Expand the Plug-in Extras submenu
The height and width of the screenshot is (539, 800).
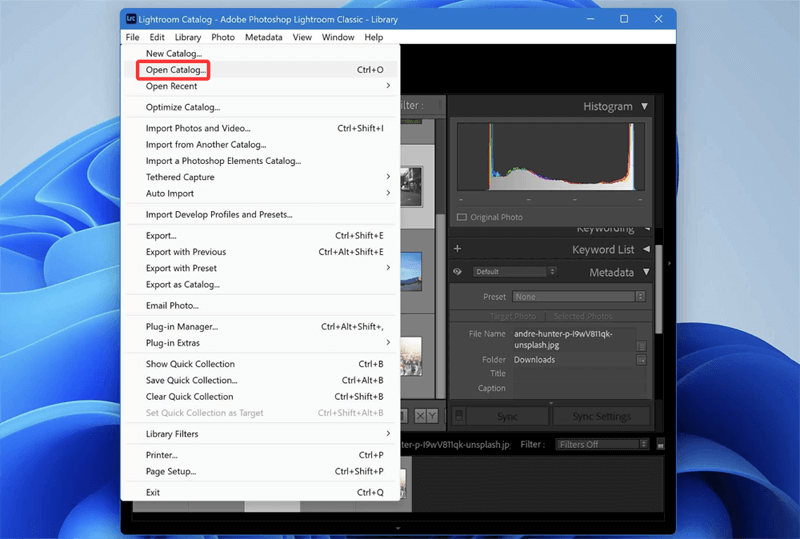point(260,343)
